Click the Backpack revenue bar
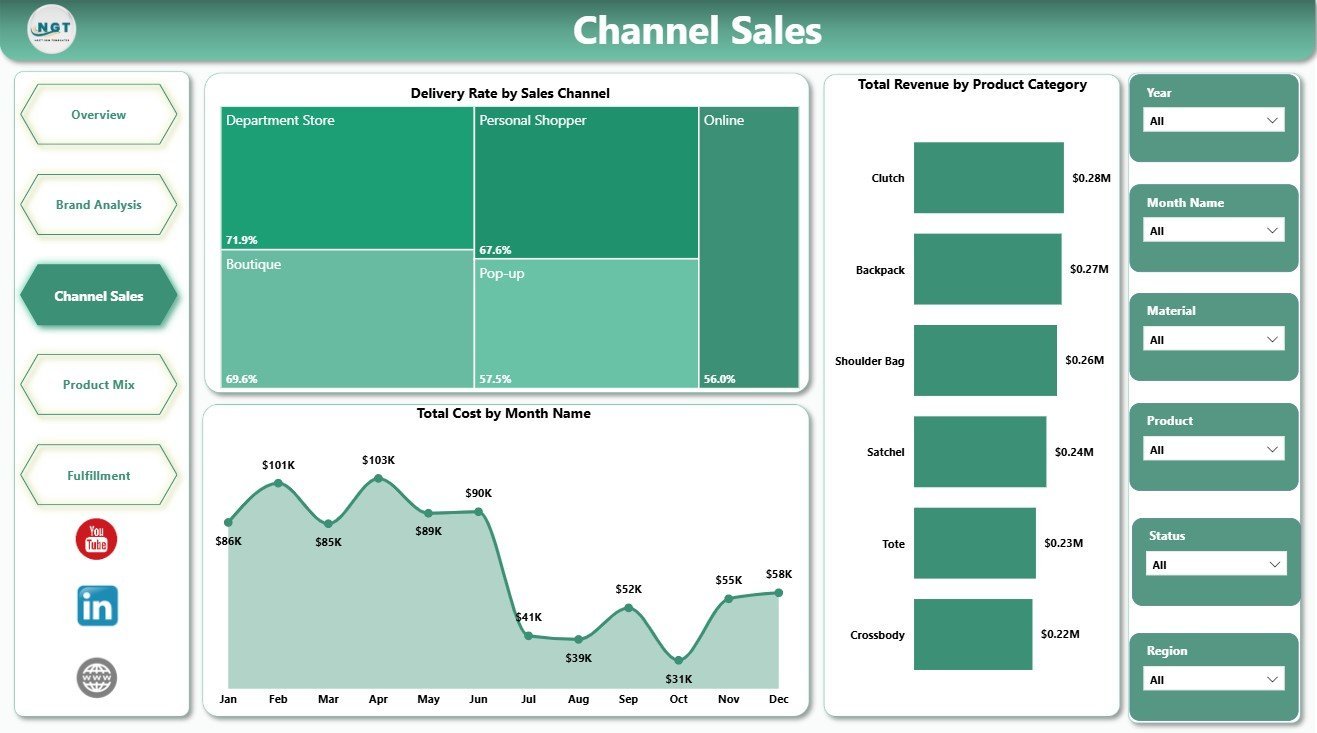 coord(987,269)
